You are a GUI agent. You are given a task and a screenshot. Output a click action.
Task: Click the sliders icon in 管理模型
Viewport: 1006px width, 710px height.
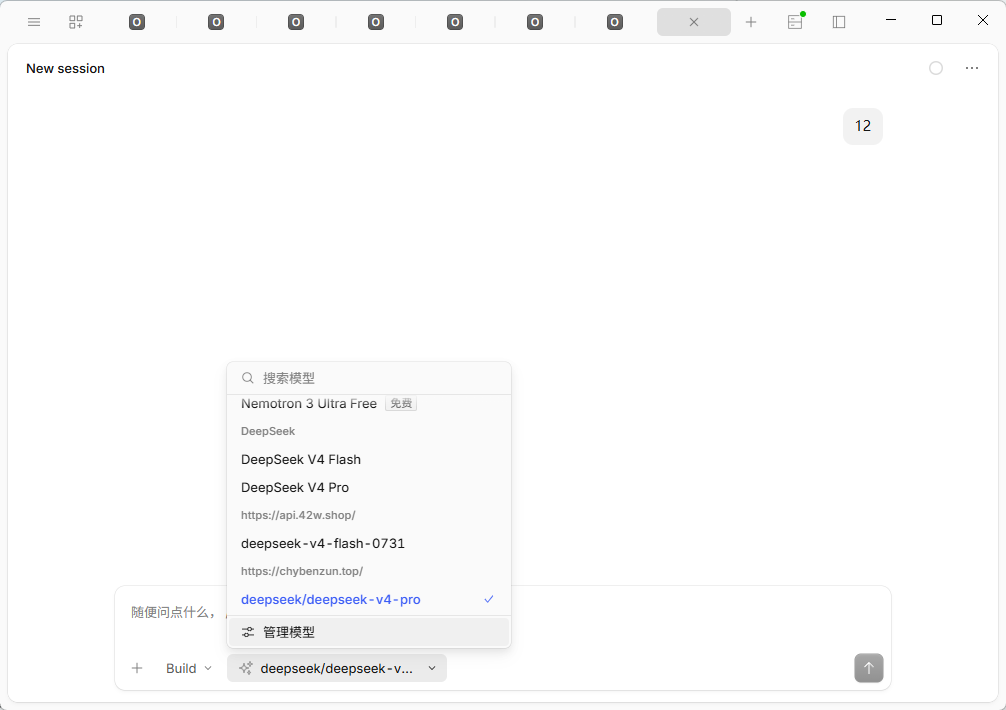[x=248, y=632]
